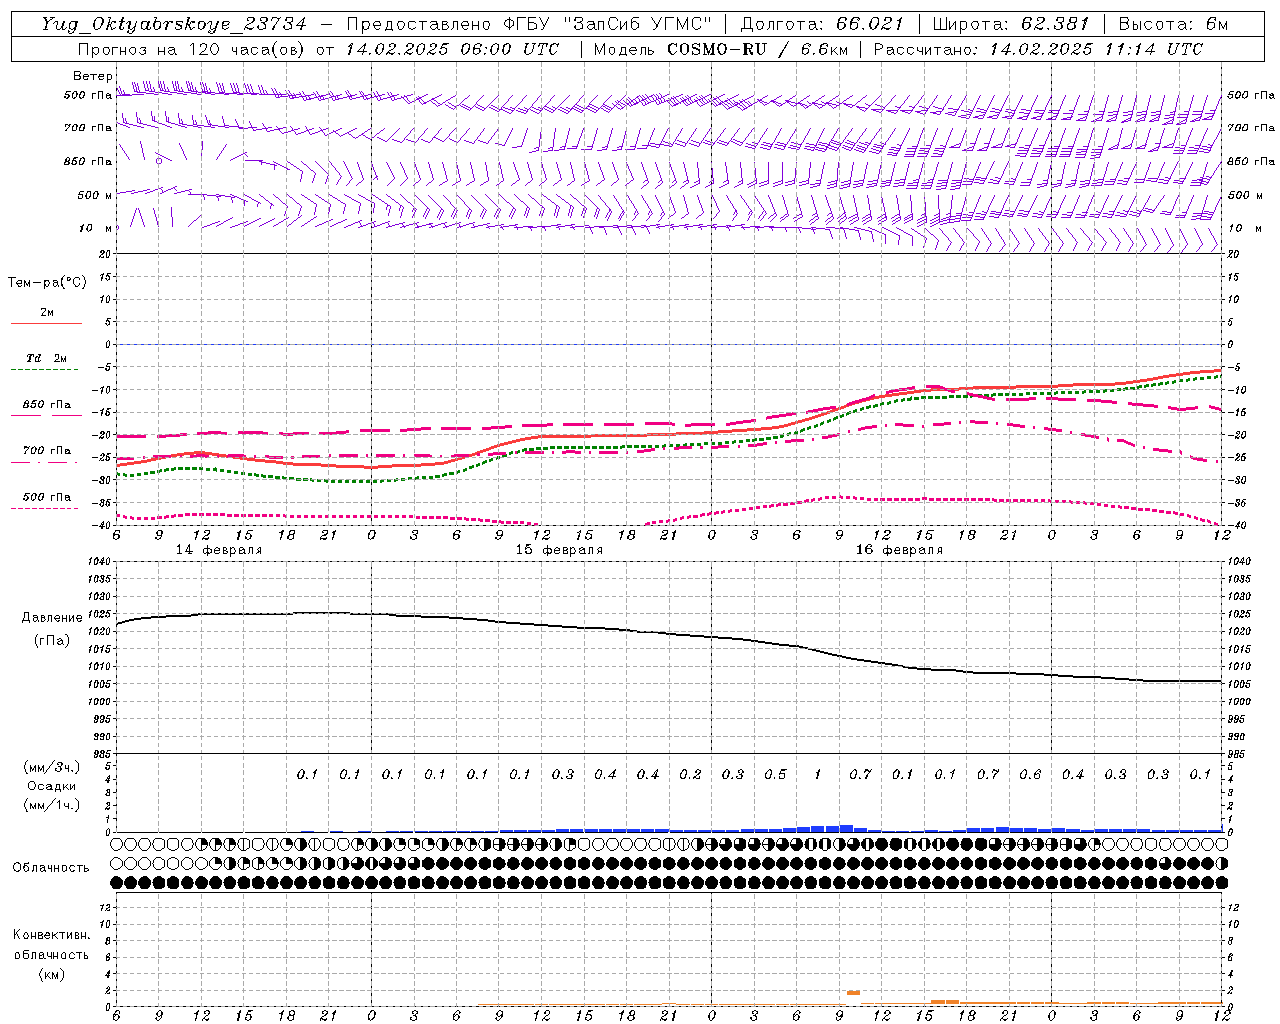Click the 700 гПа temperature legend entry
The height and width of the screenshot is (1024, 1280).
(47, 451)
